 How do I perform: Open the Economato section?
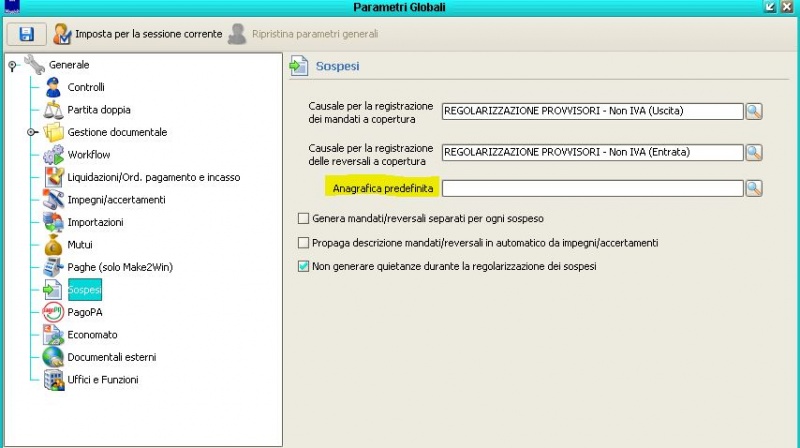(x=92, y=334)
